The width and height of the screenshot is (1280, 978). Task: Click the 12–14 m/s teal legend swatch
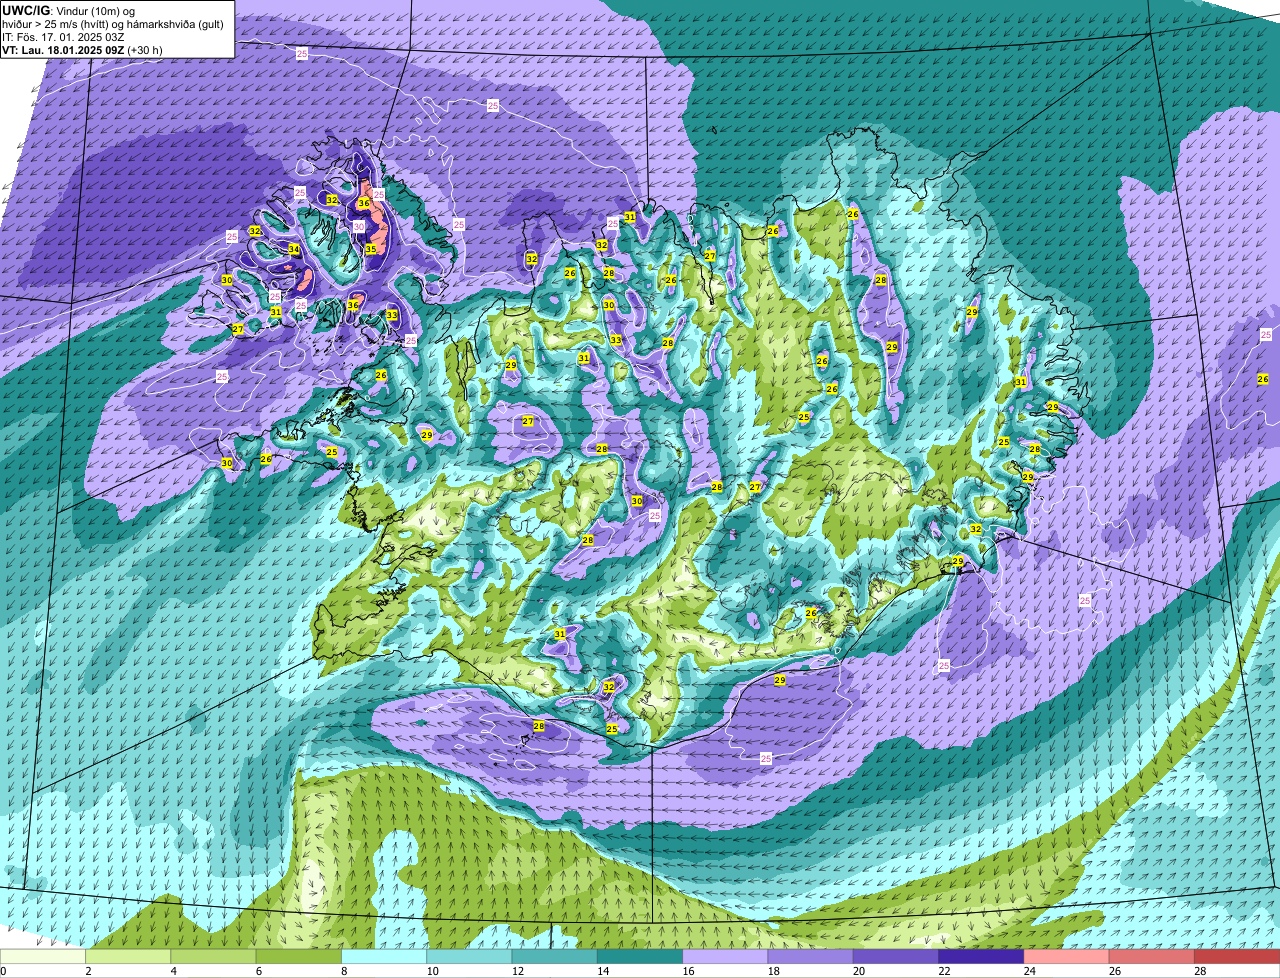point(555,956)
